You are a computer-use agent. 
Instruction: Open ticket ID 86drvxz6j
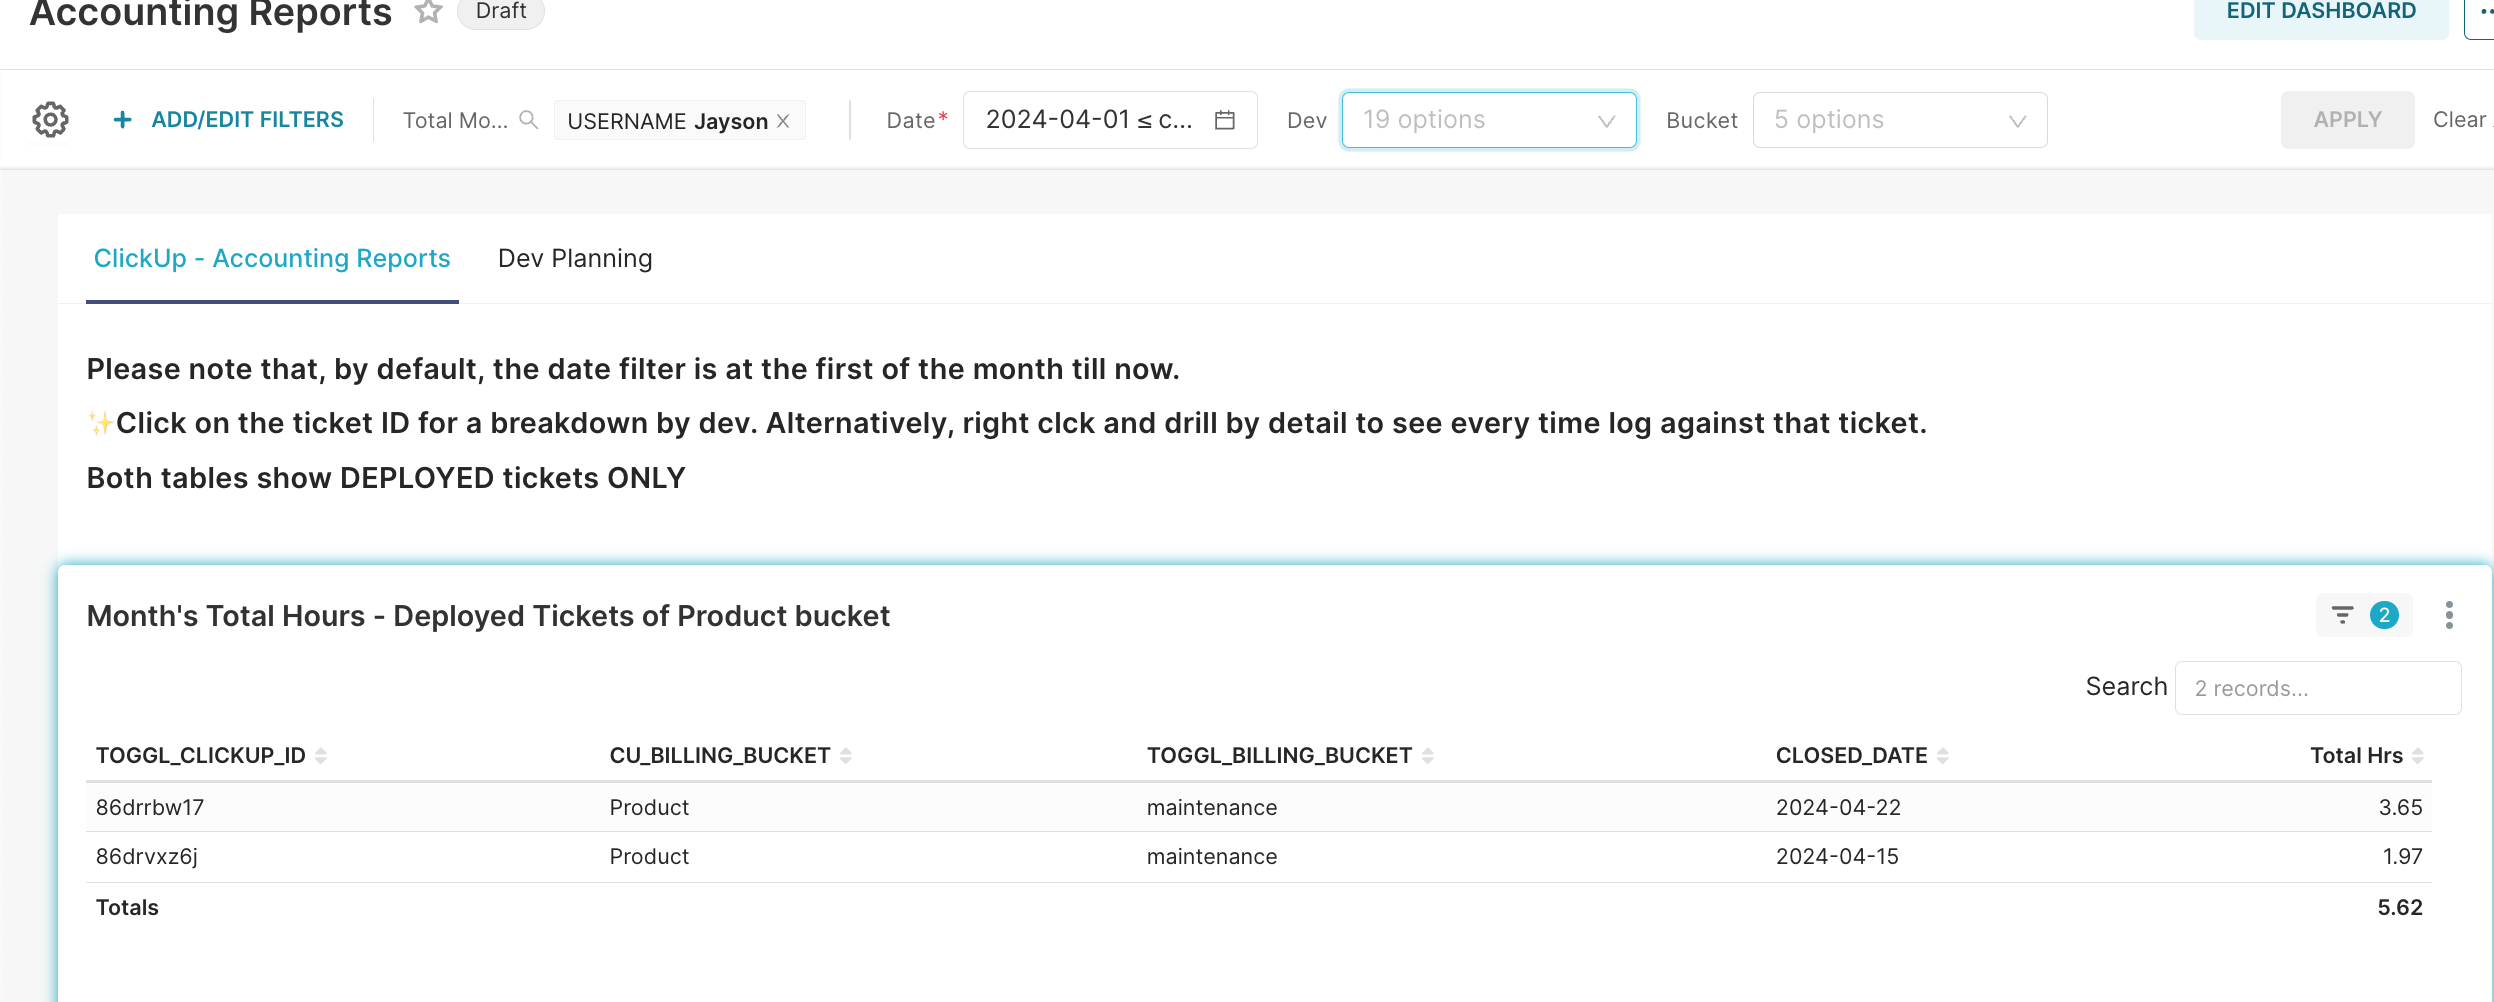pyautogui.click(x=147, y=857)
